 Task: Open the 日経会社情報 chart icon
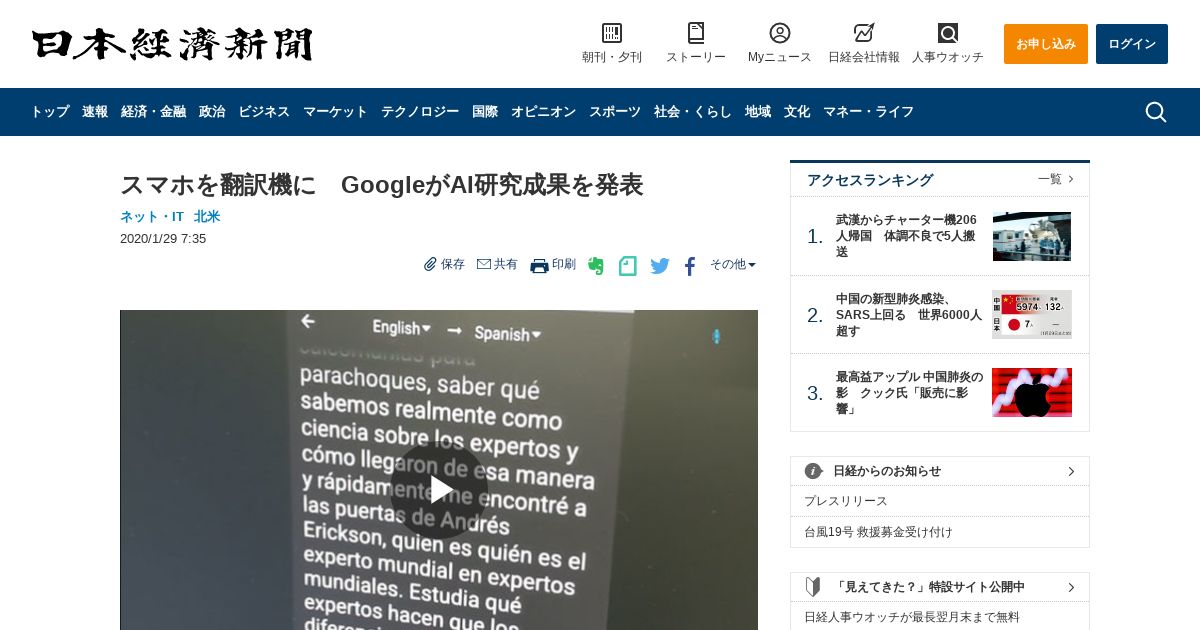(x=864, y=33)
